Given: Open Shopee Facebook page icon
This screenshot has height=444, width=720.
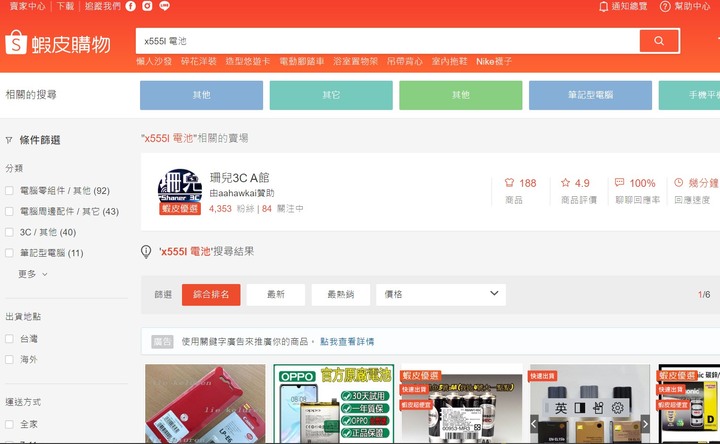Looking at the screenshot, I should 131,6.
